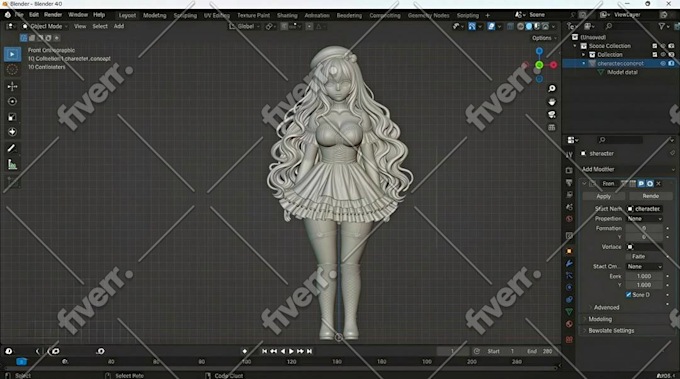Play the animation forward
Screen dimensions: 680x379
coord(291,351)
